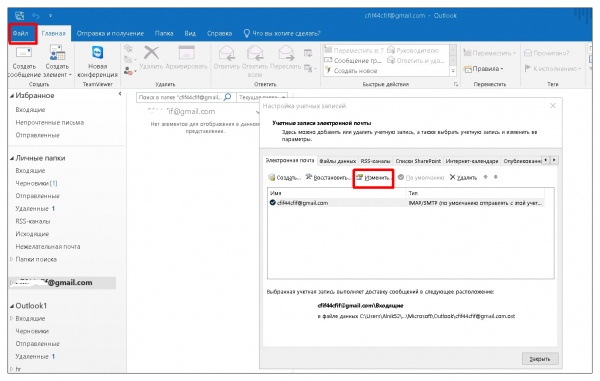Switch to Файлы данных tab in dialog
Viewport: 600px width, 381px height.
(338, 161)
